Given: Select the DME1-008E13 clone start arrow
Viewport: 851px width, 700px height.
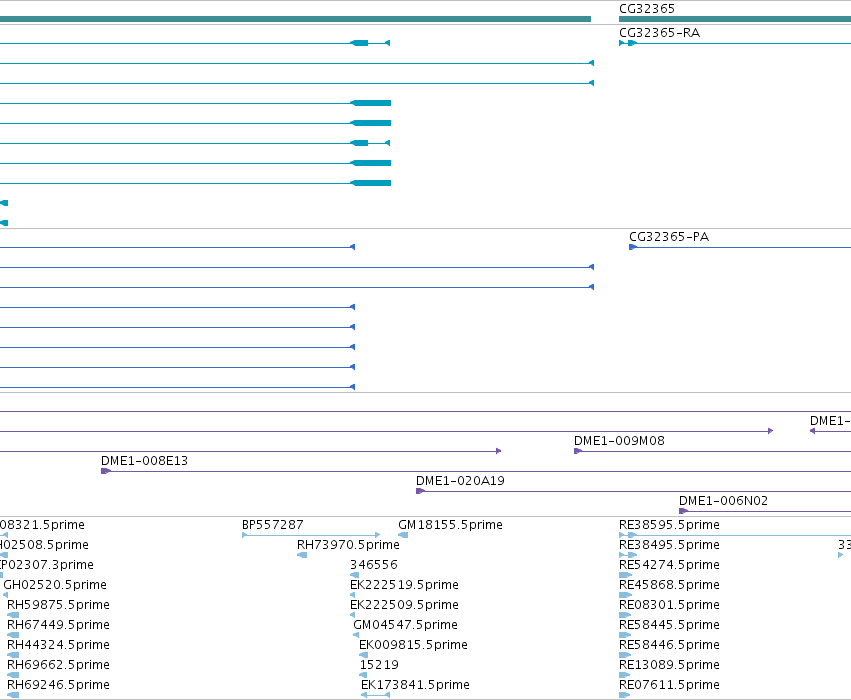Looking at the screenshot, I should [x=106, y=471].
